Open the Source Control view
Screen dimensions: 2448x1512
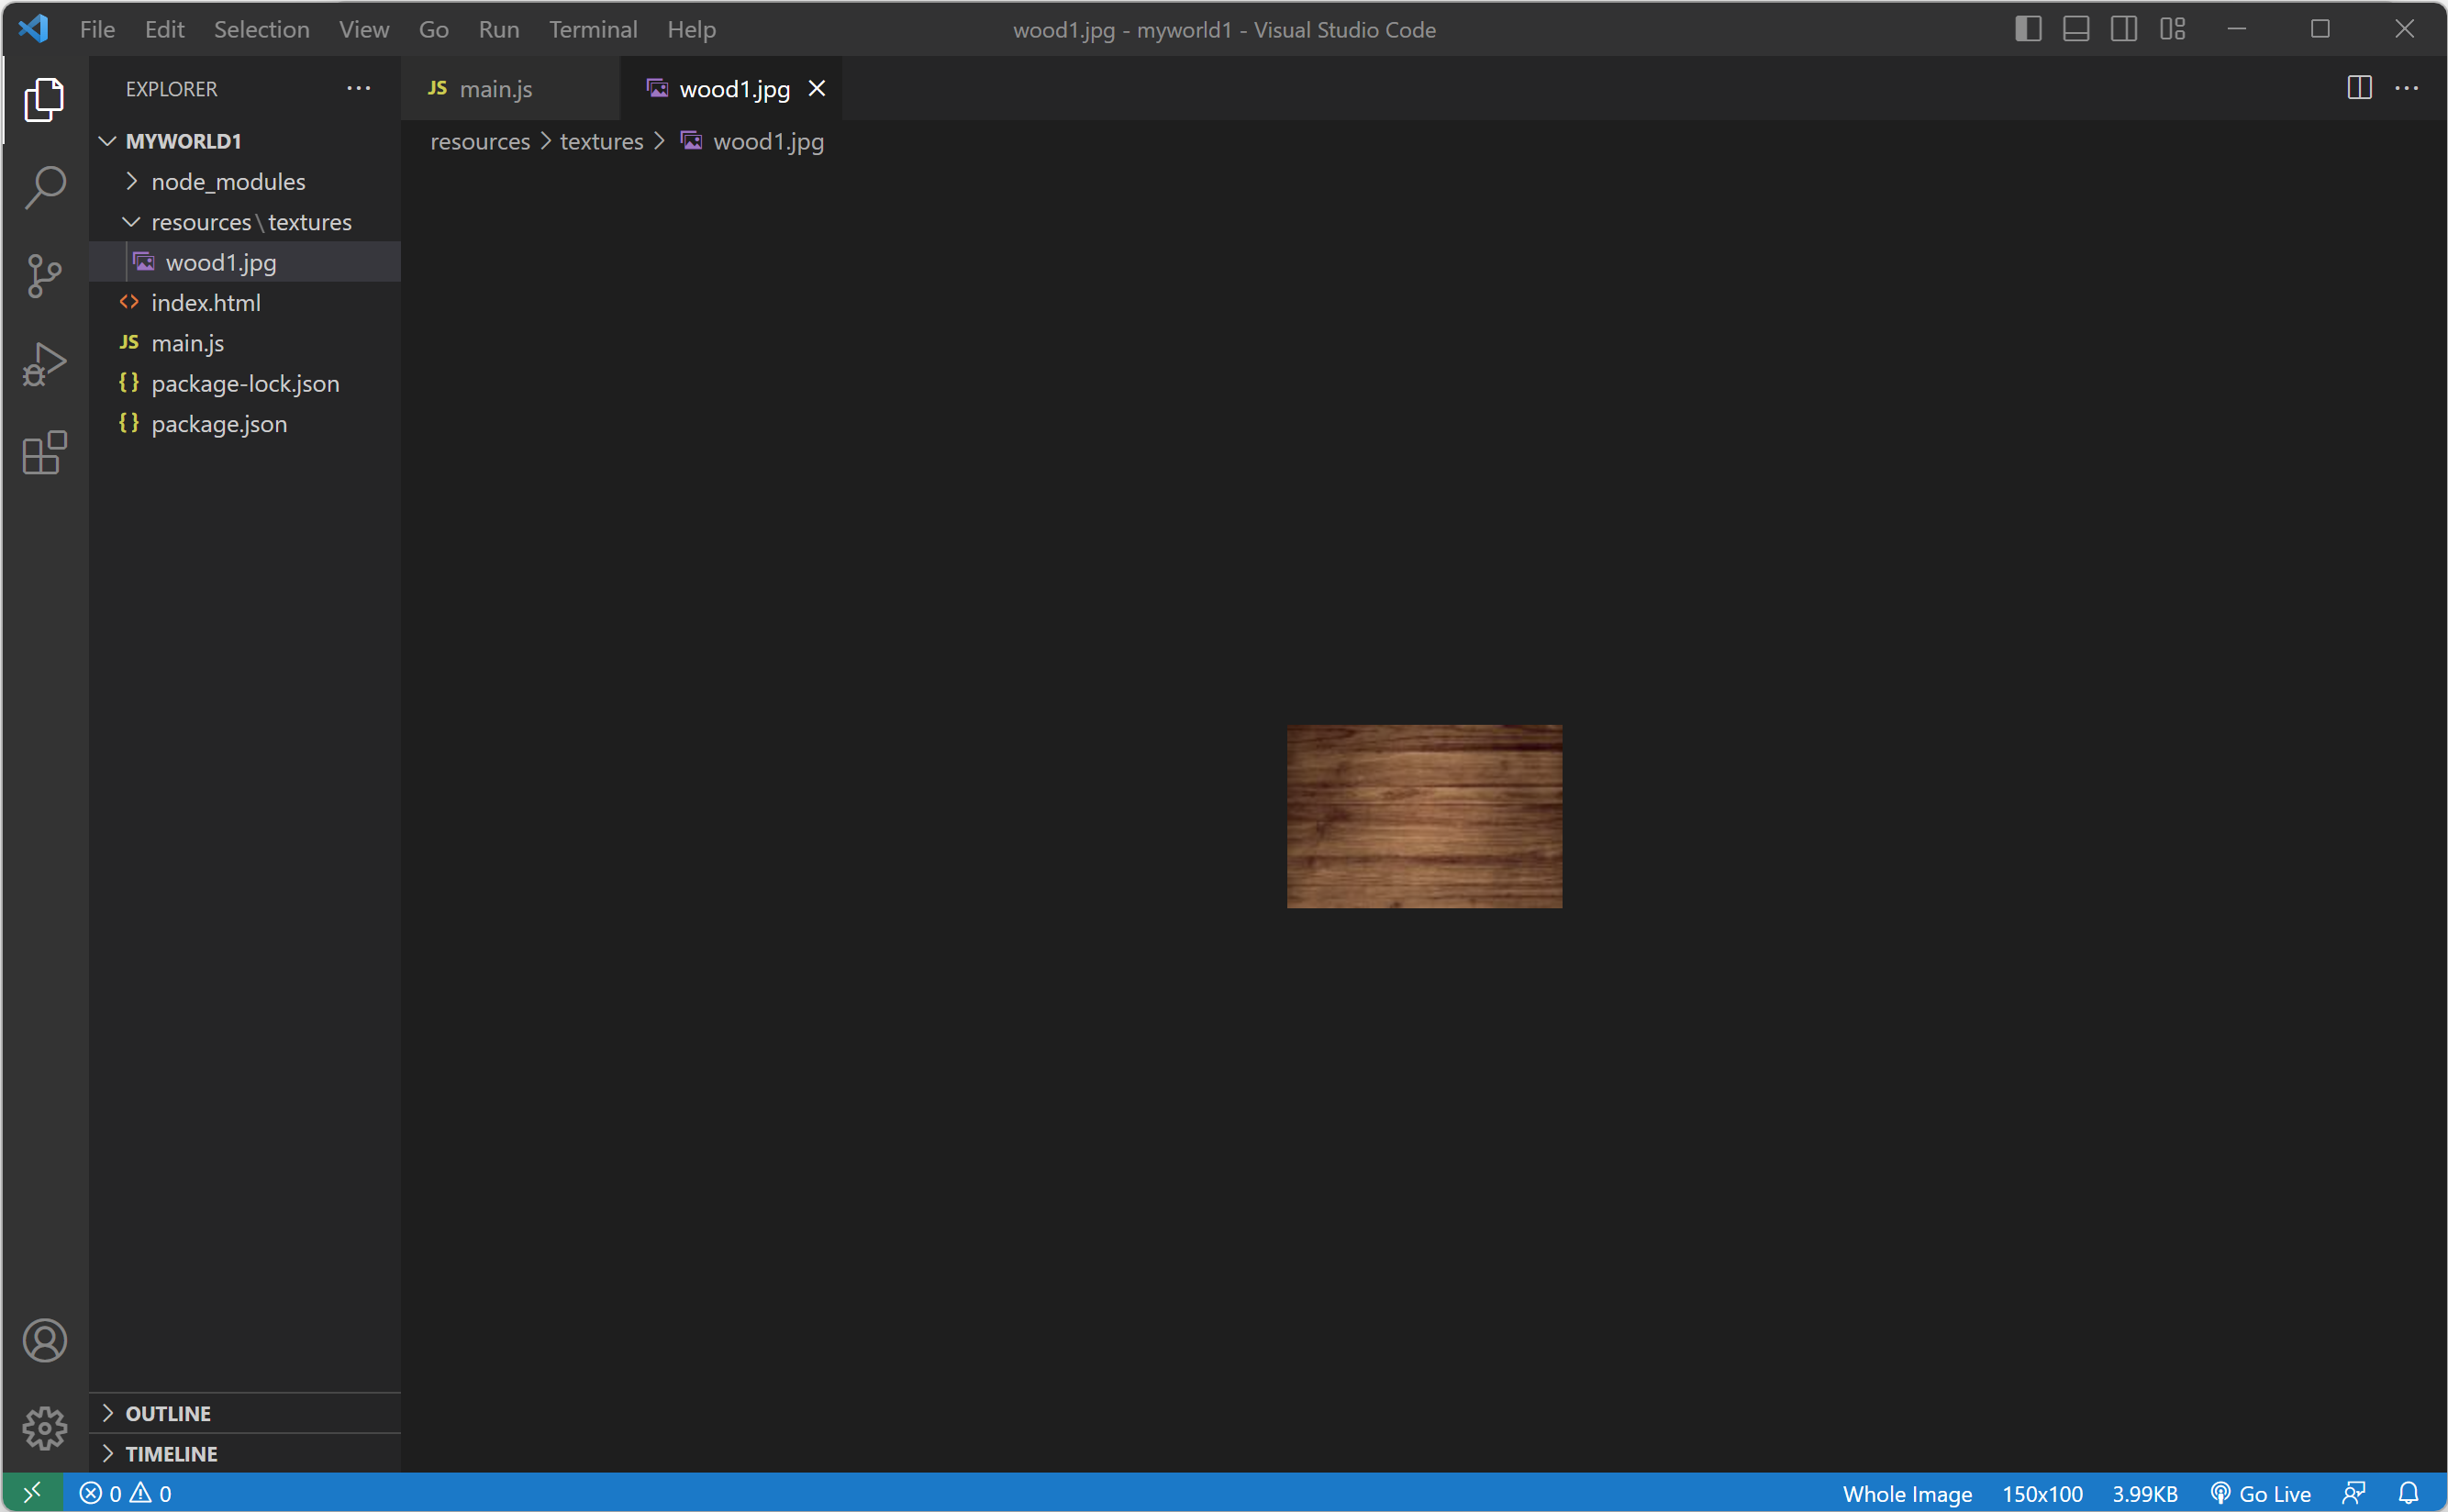coord(45,276)
